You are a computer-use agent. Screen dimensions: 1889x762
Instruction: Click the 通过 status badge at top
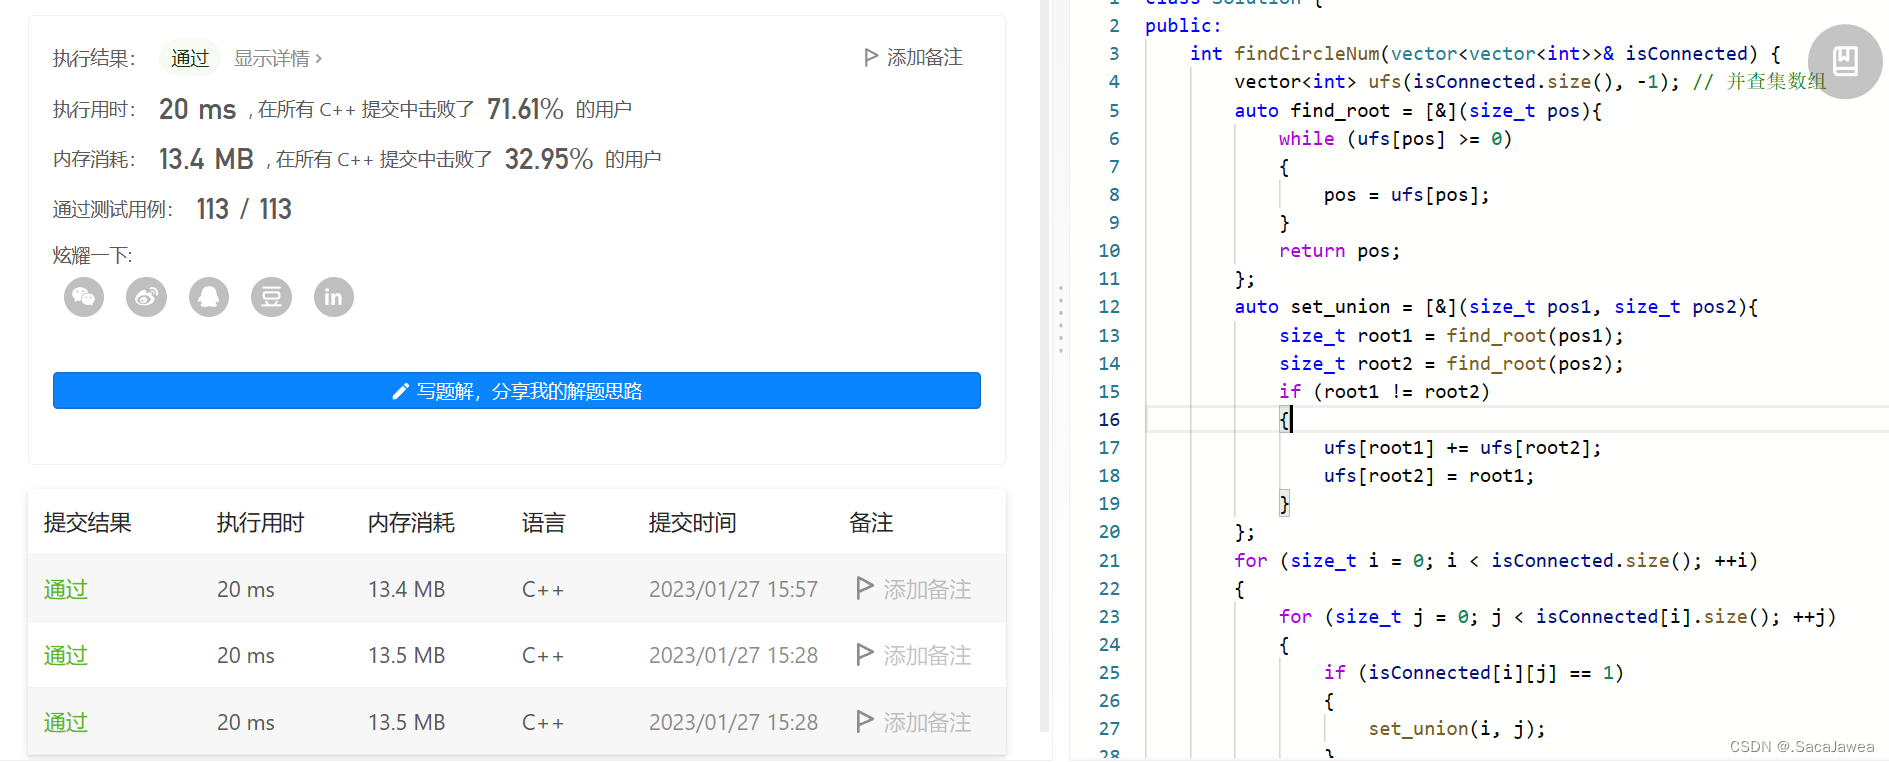[190, 58]
